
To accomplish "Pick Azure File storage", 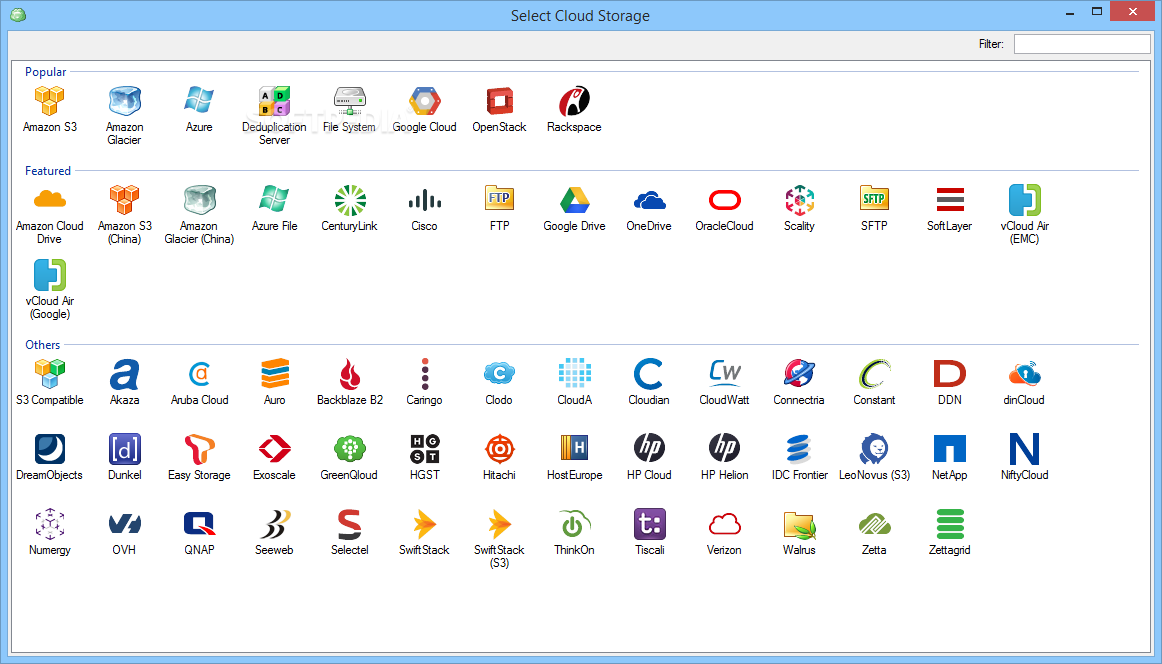I will tap(274, 199).
